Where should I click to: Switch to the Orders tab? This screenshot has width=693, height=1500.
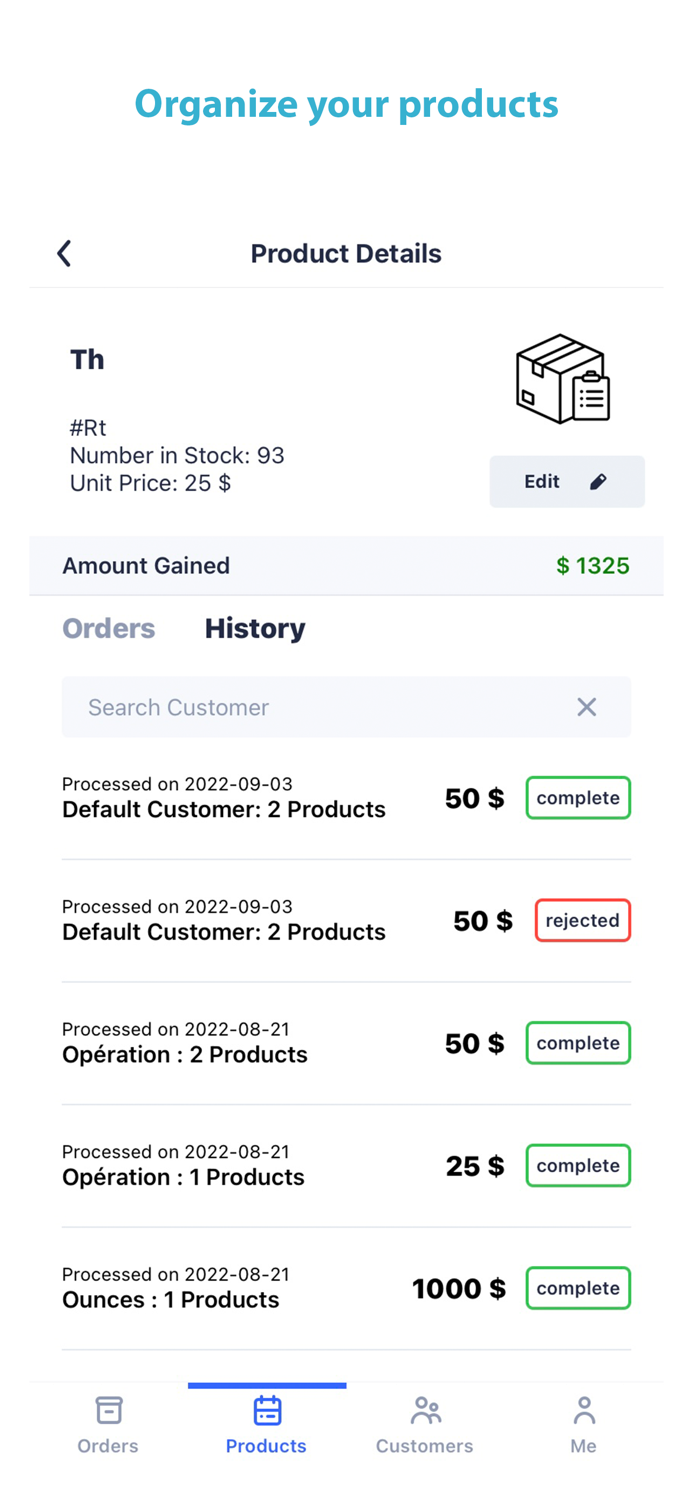[x=109, y=628]
